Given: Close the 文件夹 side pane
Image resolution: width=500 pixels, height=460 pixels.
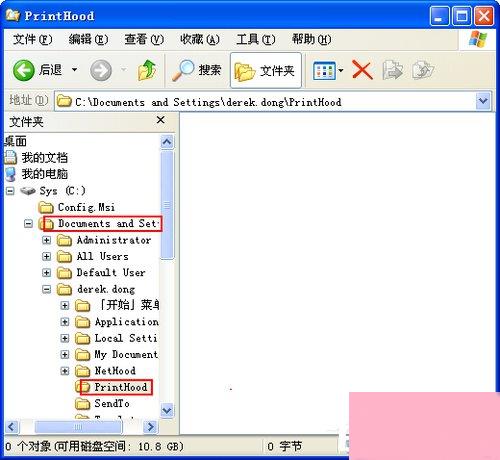Looking at the screenshot, I should (161, 120).
